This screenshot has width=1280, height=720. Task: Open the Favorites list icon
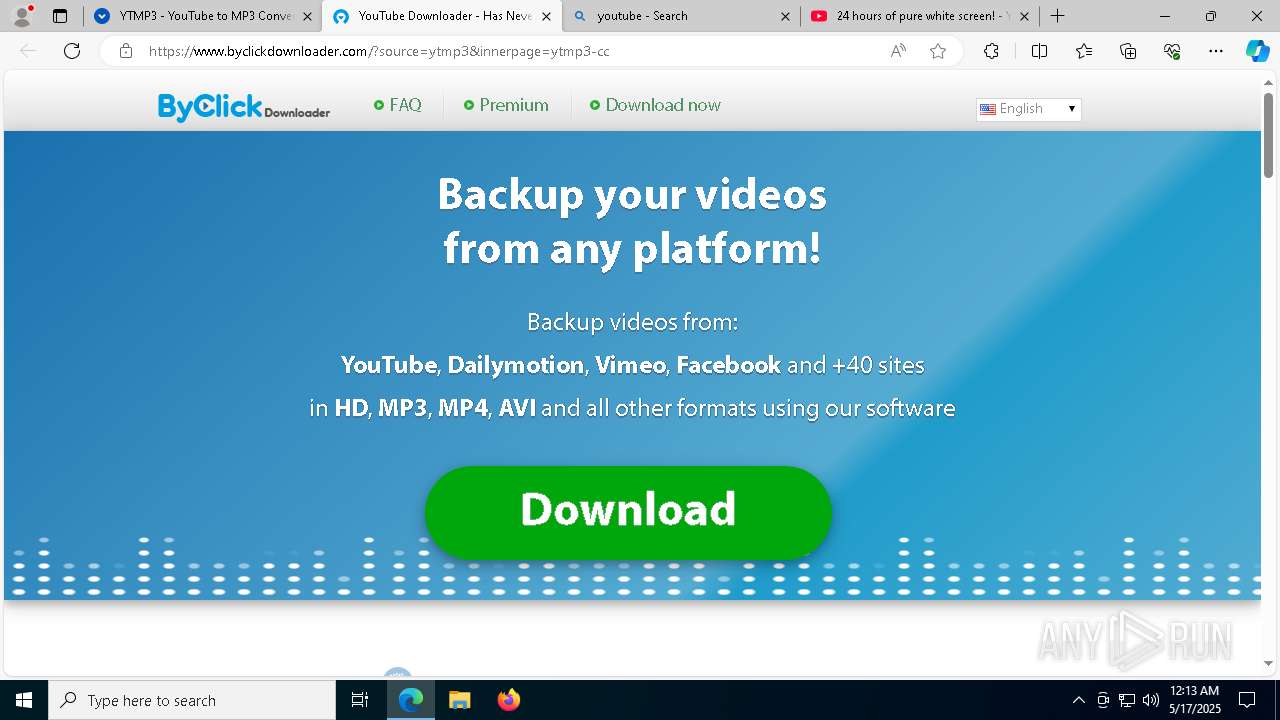[1084, 51]
